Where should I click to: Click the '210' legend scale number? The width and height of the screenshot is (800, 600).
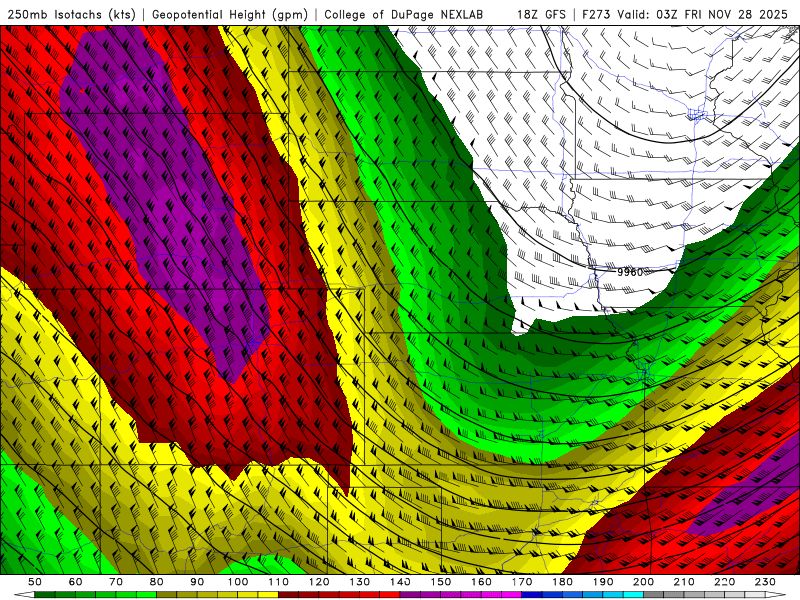(684, 582)
